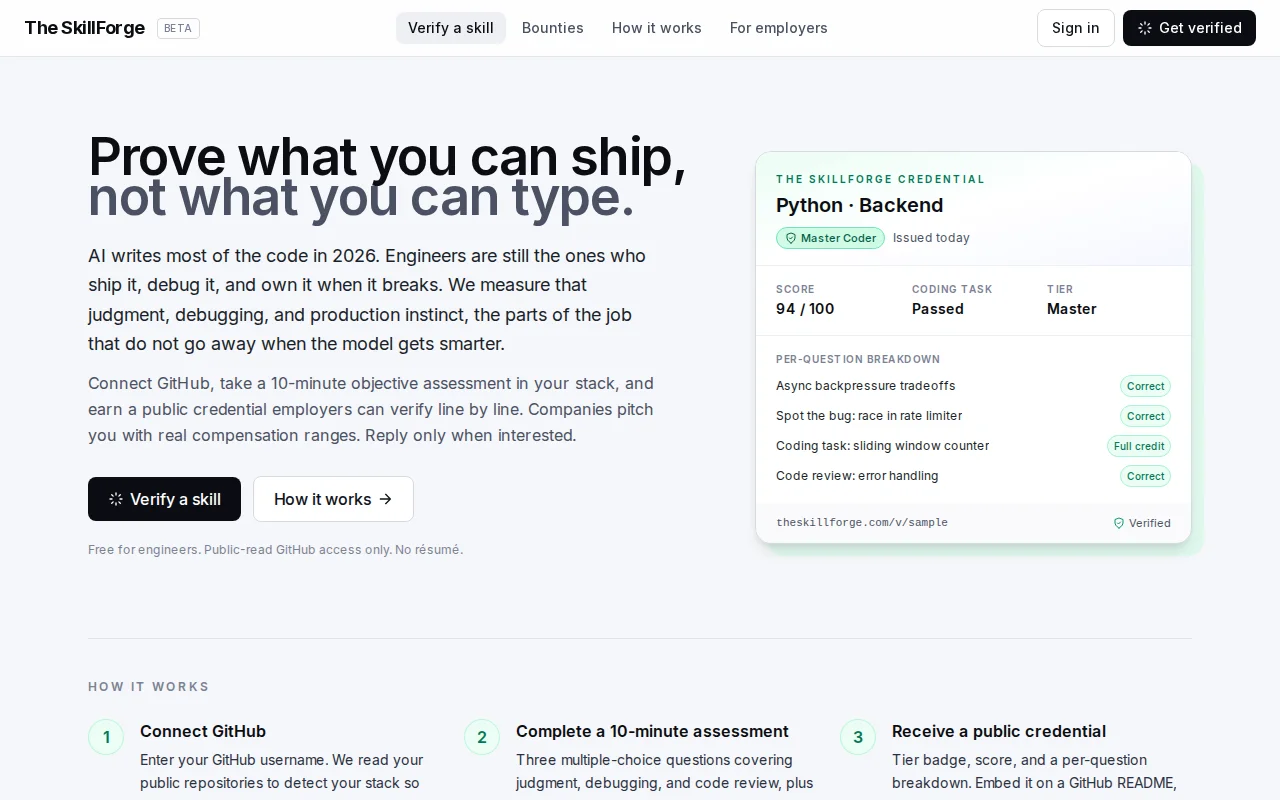Click the Spot the bug: race in rate limiter row

pyautogui.click(x=973, y=416)
